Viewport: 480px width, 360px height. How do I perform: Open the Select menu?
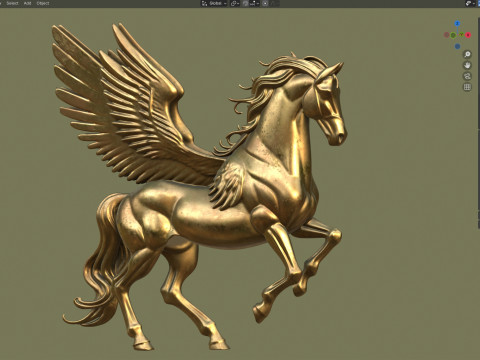click(x=12, y=3)
